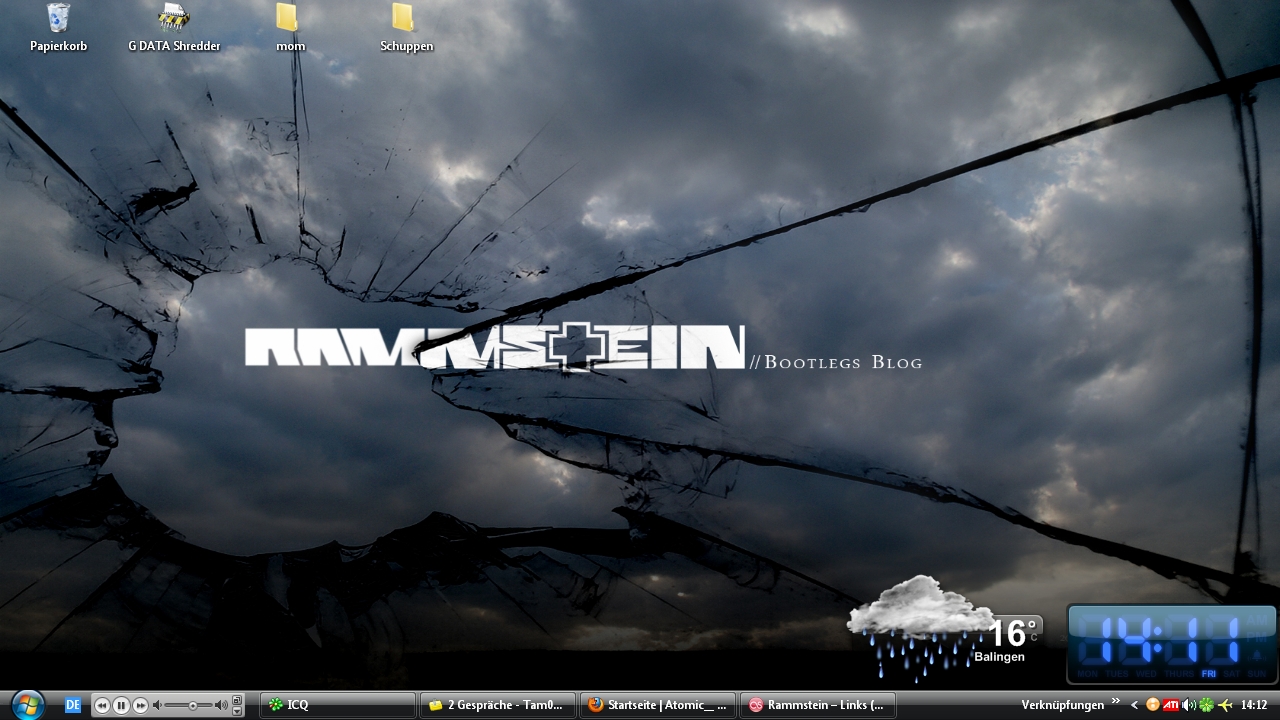Image resolution: width=1280 pixels, height=720 pixels.
Task: Pause playback in the taskbar media player
Action: tap(121, 705)
